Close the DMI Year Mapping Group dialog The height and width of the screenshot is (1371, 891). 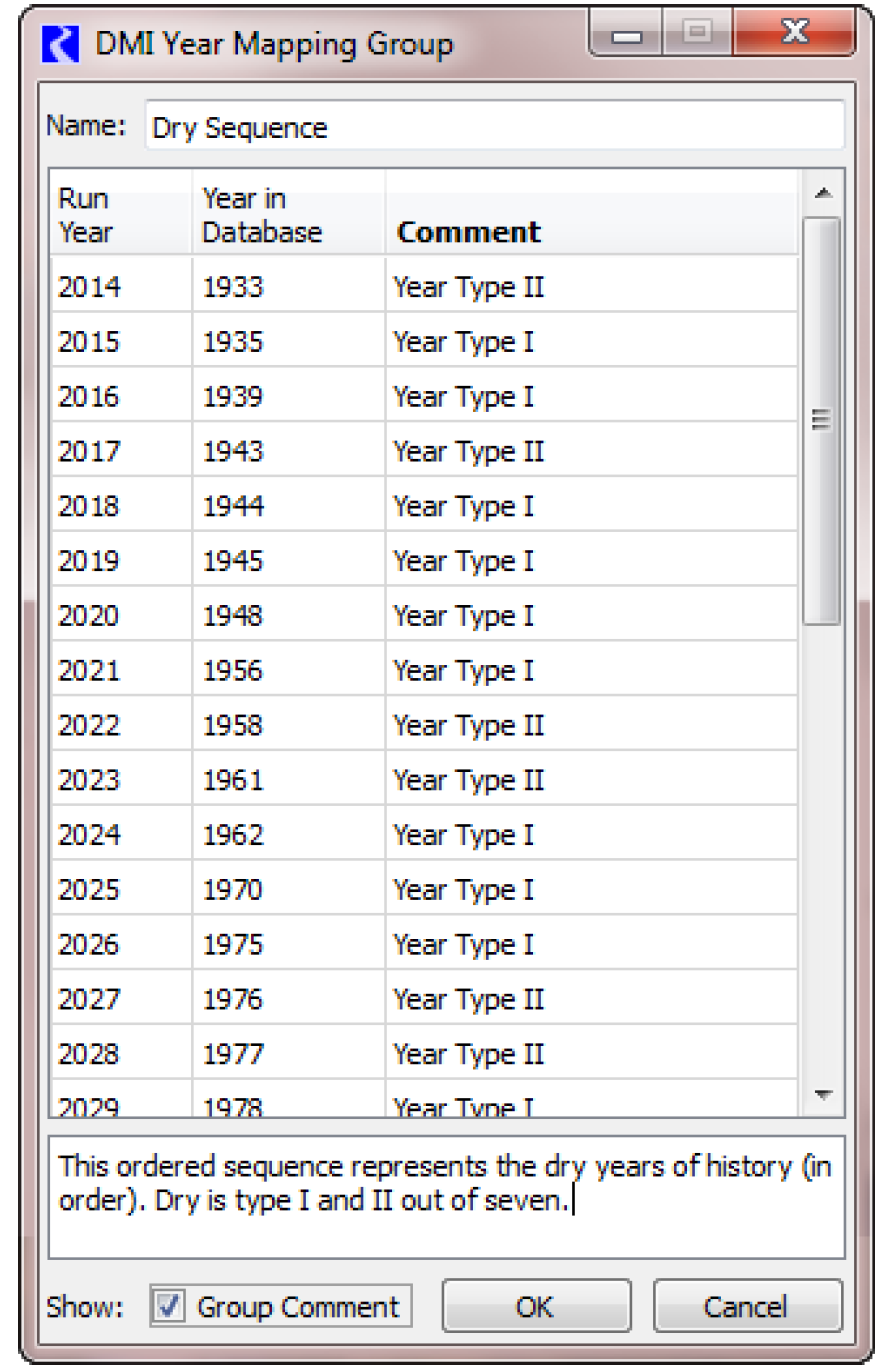(x=794, y=35)
